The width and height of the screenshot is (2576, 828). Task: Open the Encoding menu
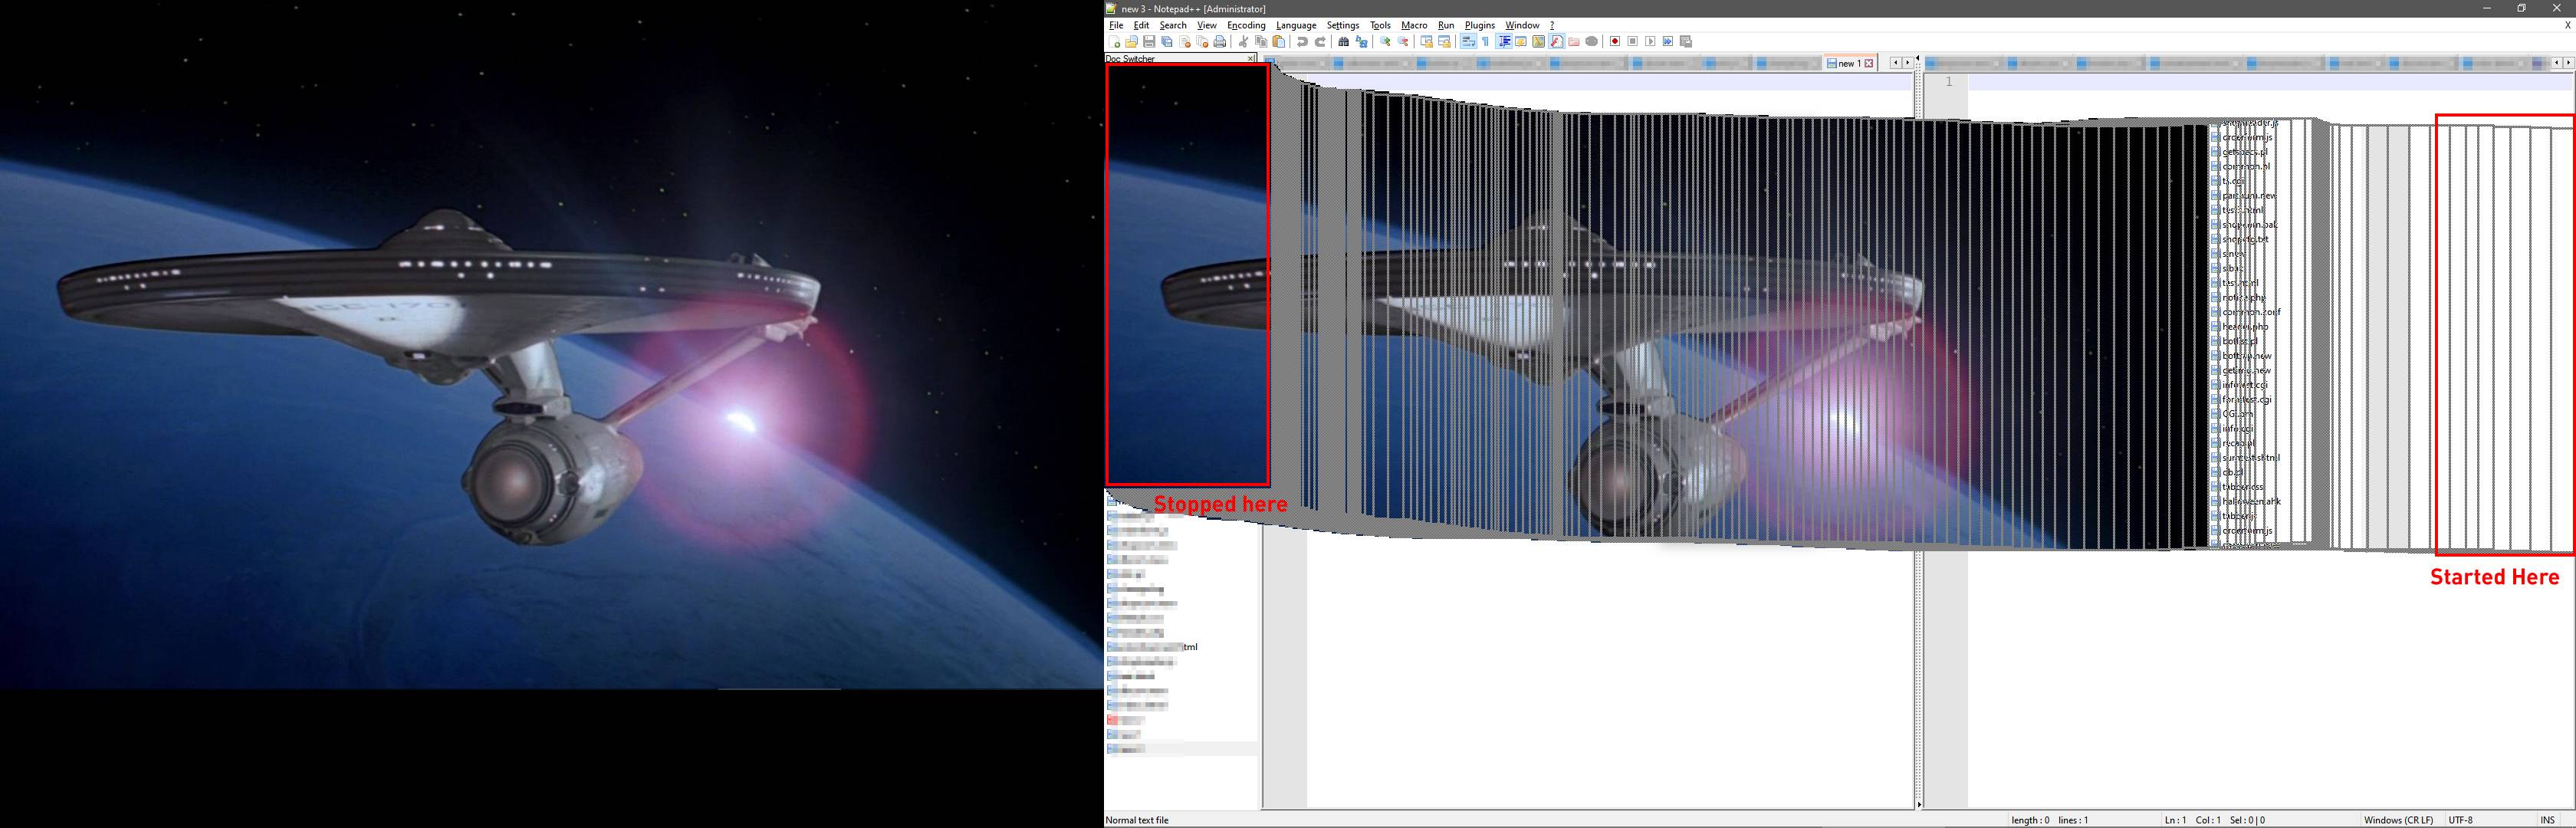[x=1246, y=25]
